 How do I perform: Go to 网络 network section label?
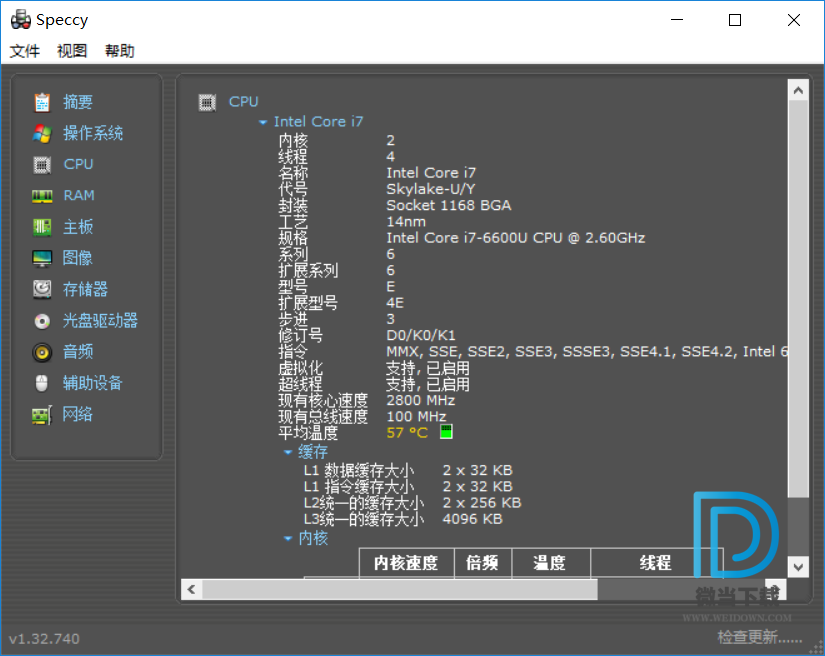tap(77, 415)
